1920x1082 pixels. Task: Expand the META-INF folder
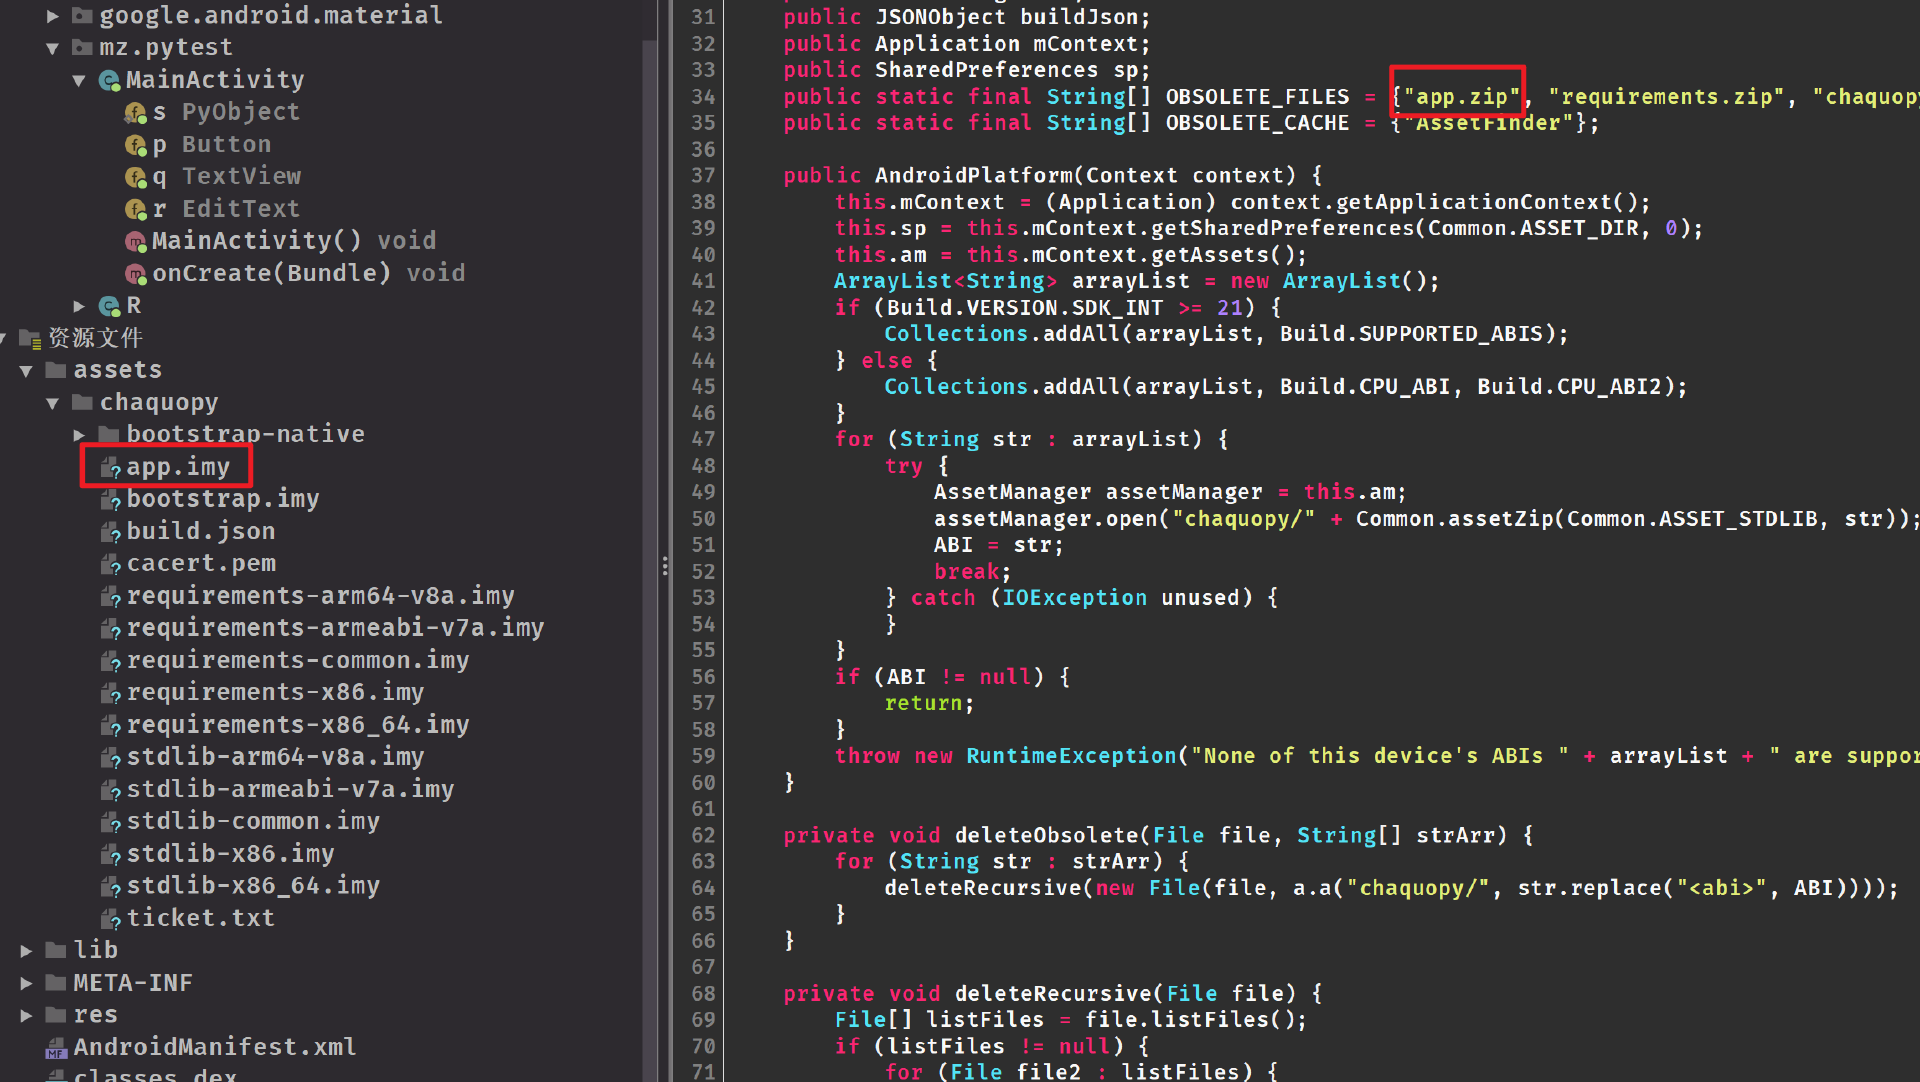tap(27, 984)
